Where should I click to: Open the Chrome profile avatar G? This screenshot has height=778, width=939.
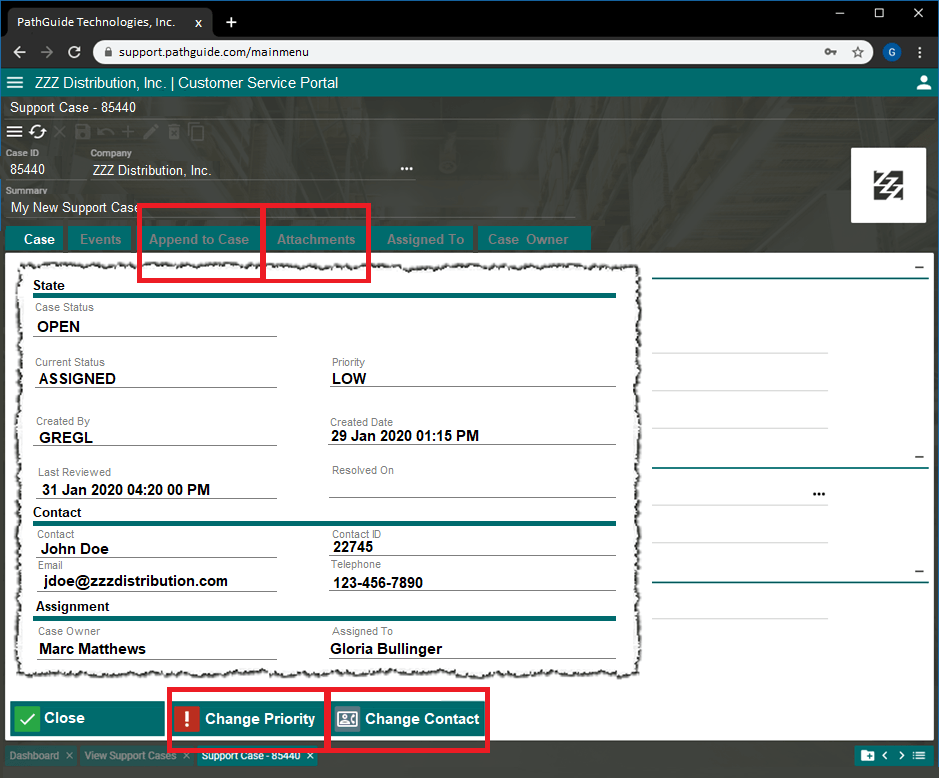pyautogui.click(x=892, y=52)
